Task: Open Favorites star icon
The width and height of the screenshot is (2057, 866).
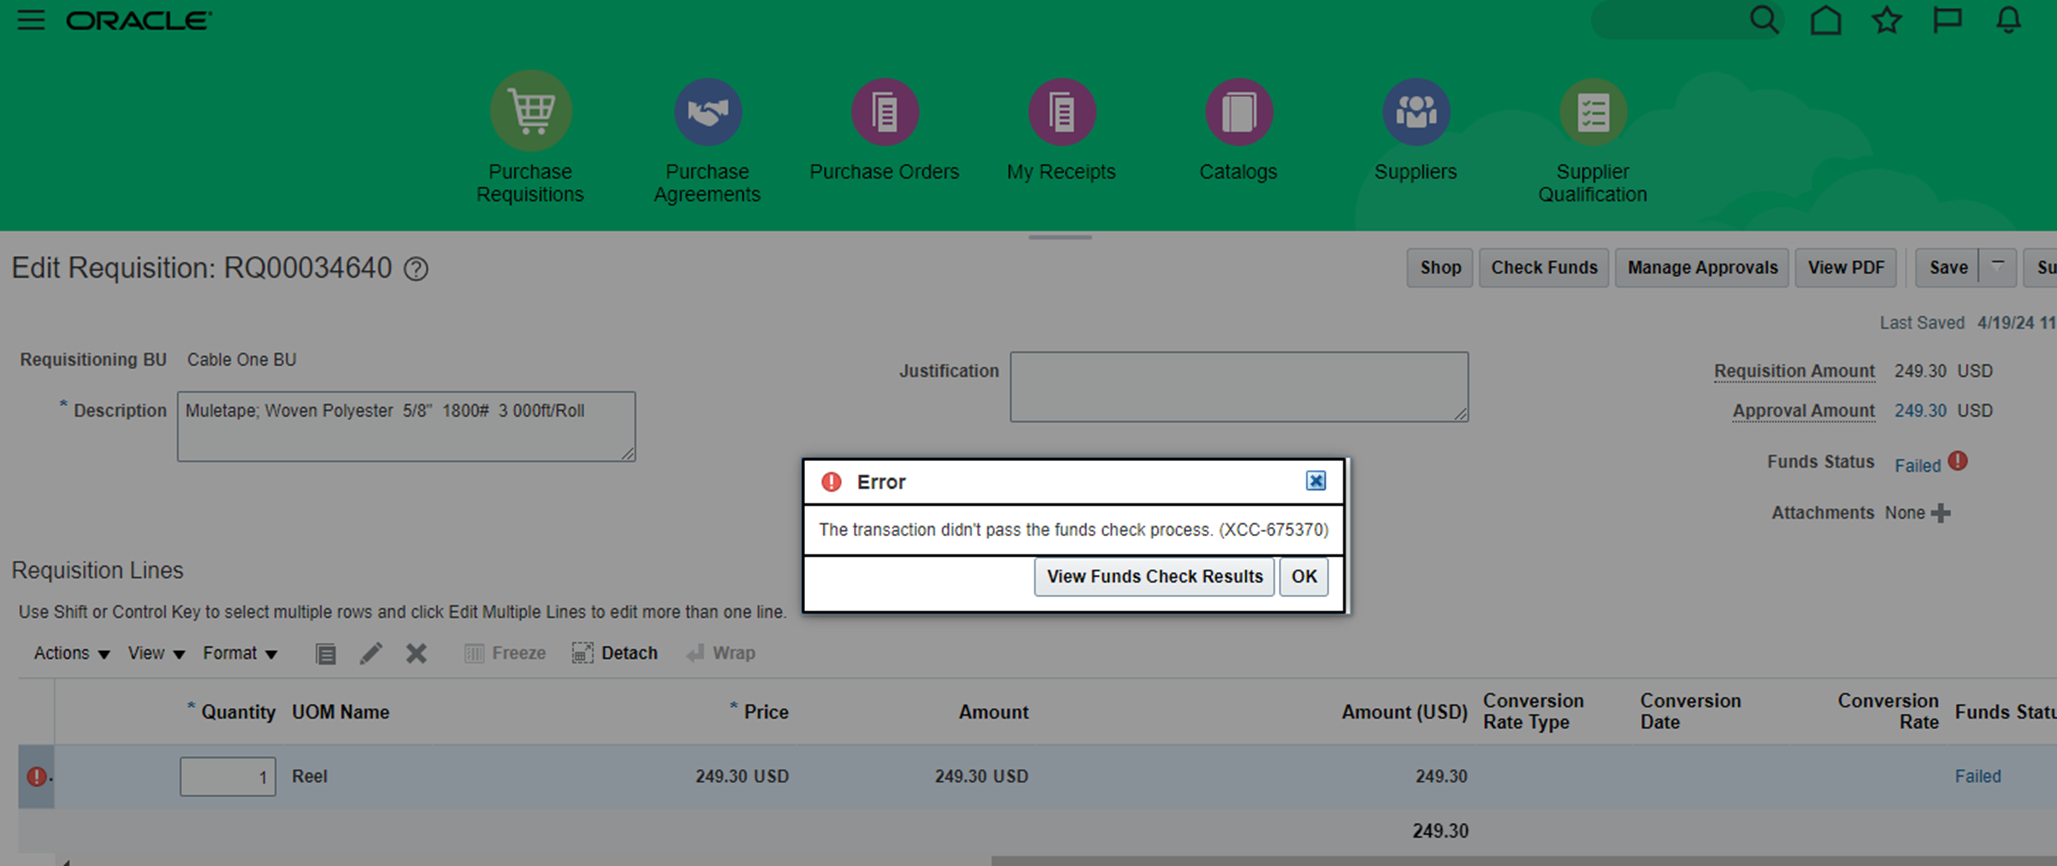Action: point(1887,20)
